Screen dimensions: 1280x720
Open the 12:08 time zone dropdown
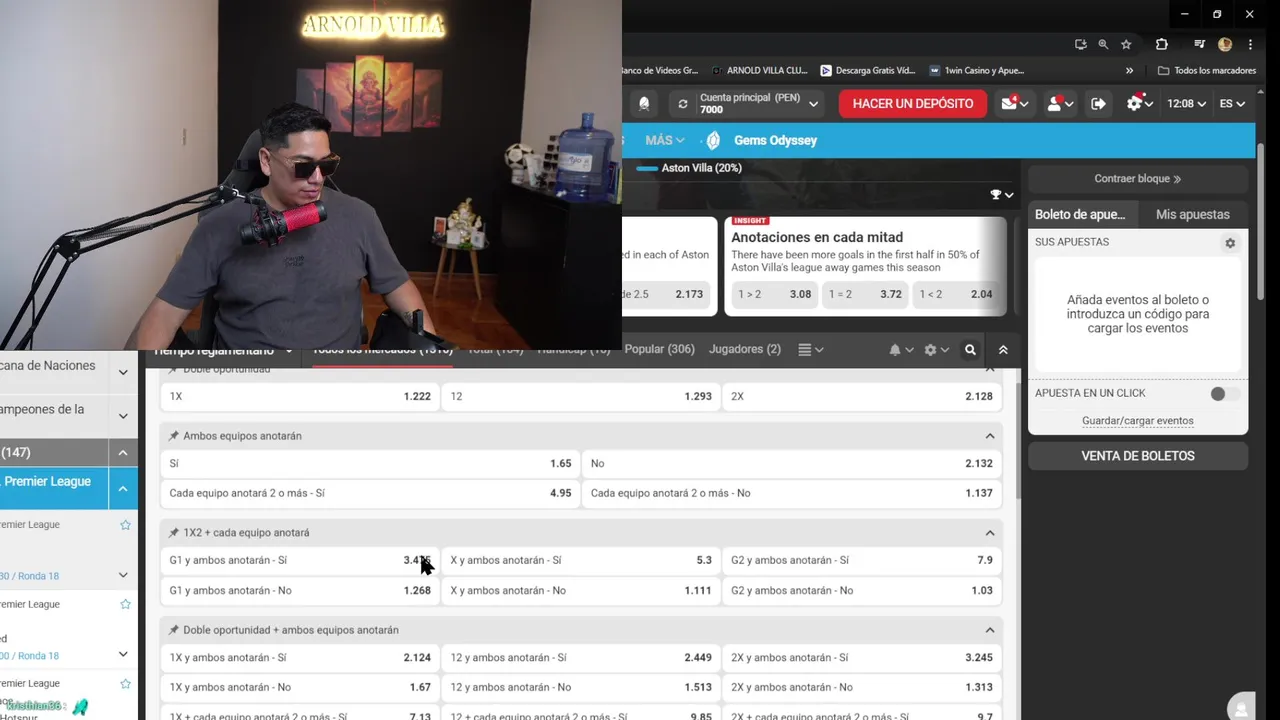1186,104
